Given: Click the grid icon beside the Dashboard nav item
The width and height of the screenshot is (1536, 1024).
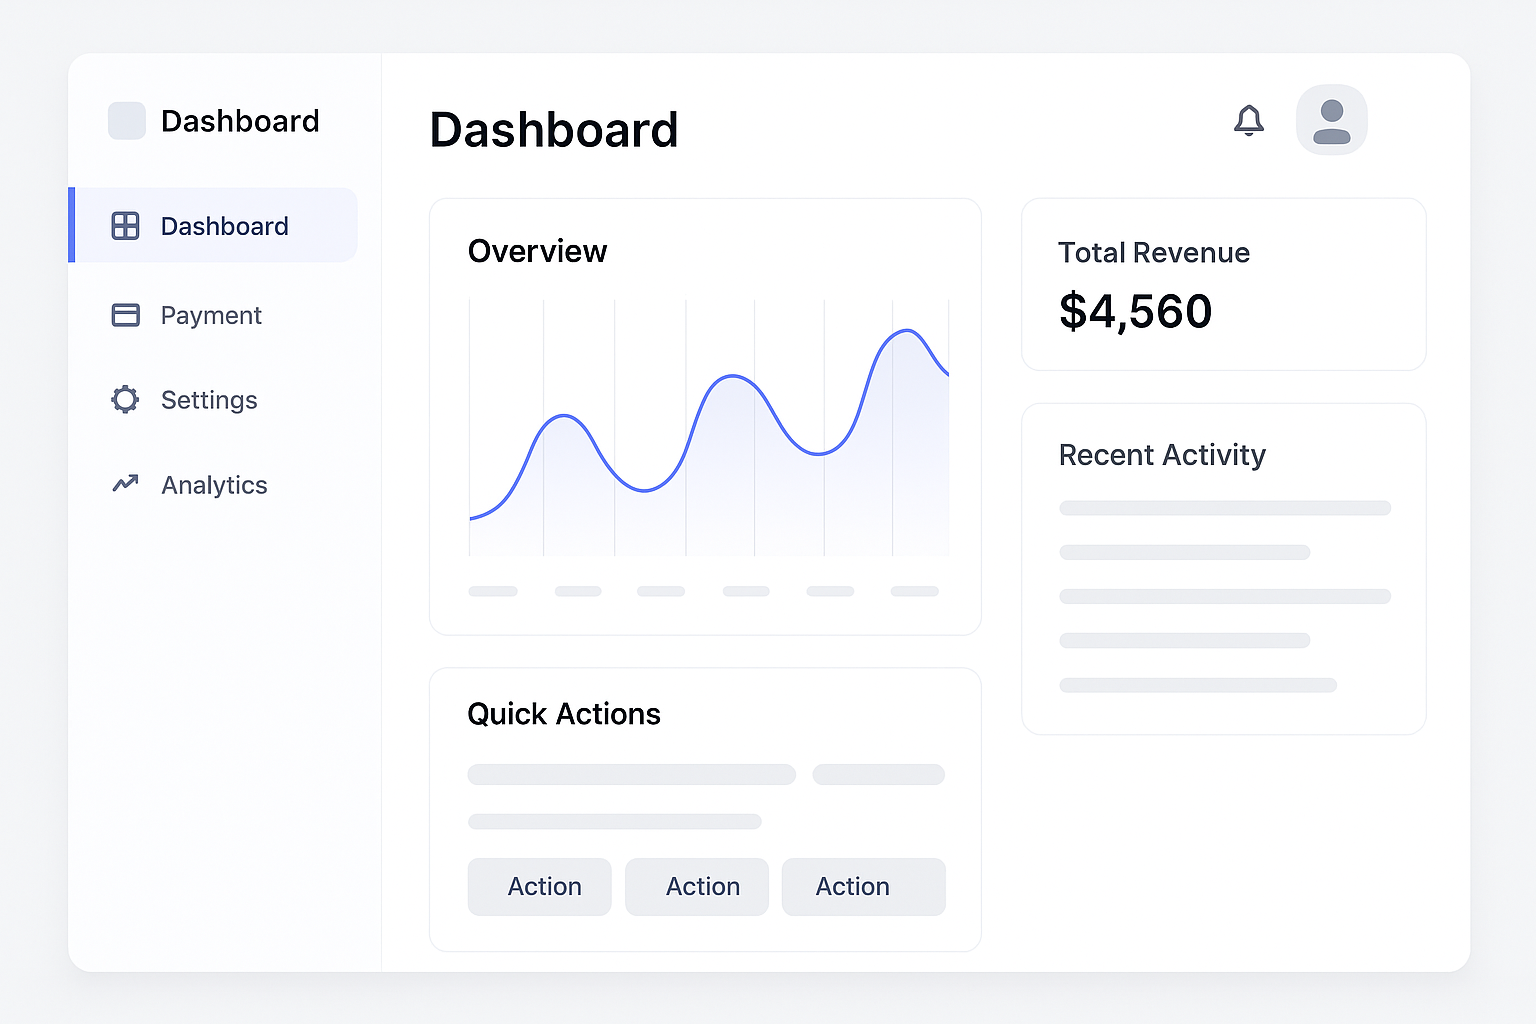Looking at the screenshot, I should 125,226.
